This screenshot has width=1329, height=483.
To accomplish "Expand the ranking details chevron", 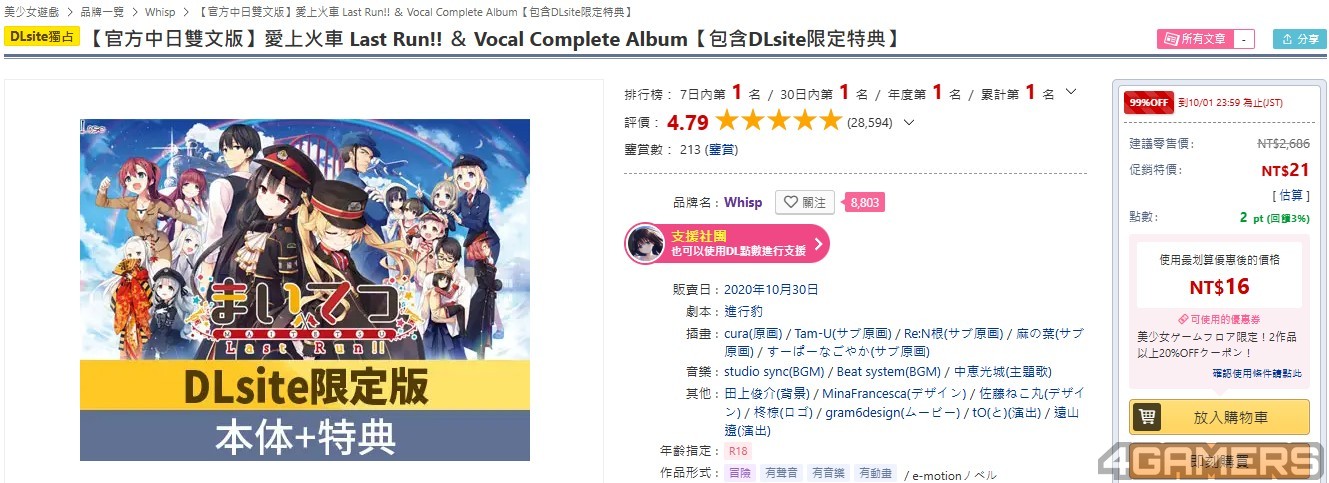I will pyautogui.click(x=1070, y=92).
